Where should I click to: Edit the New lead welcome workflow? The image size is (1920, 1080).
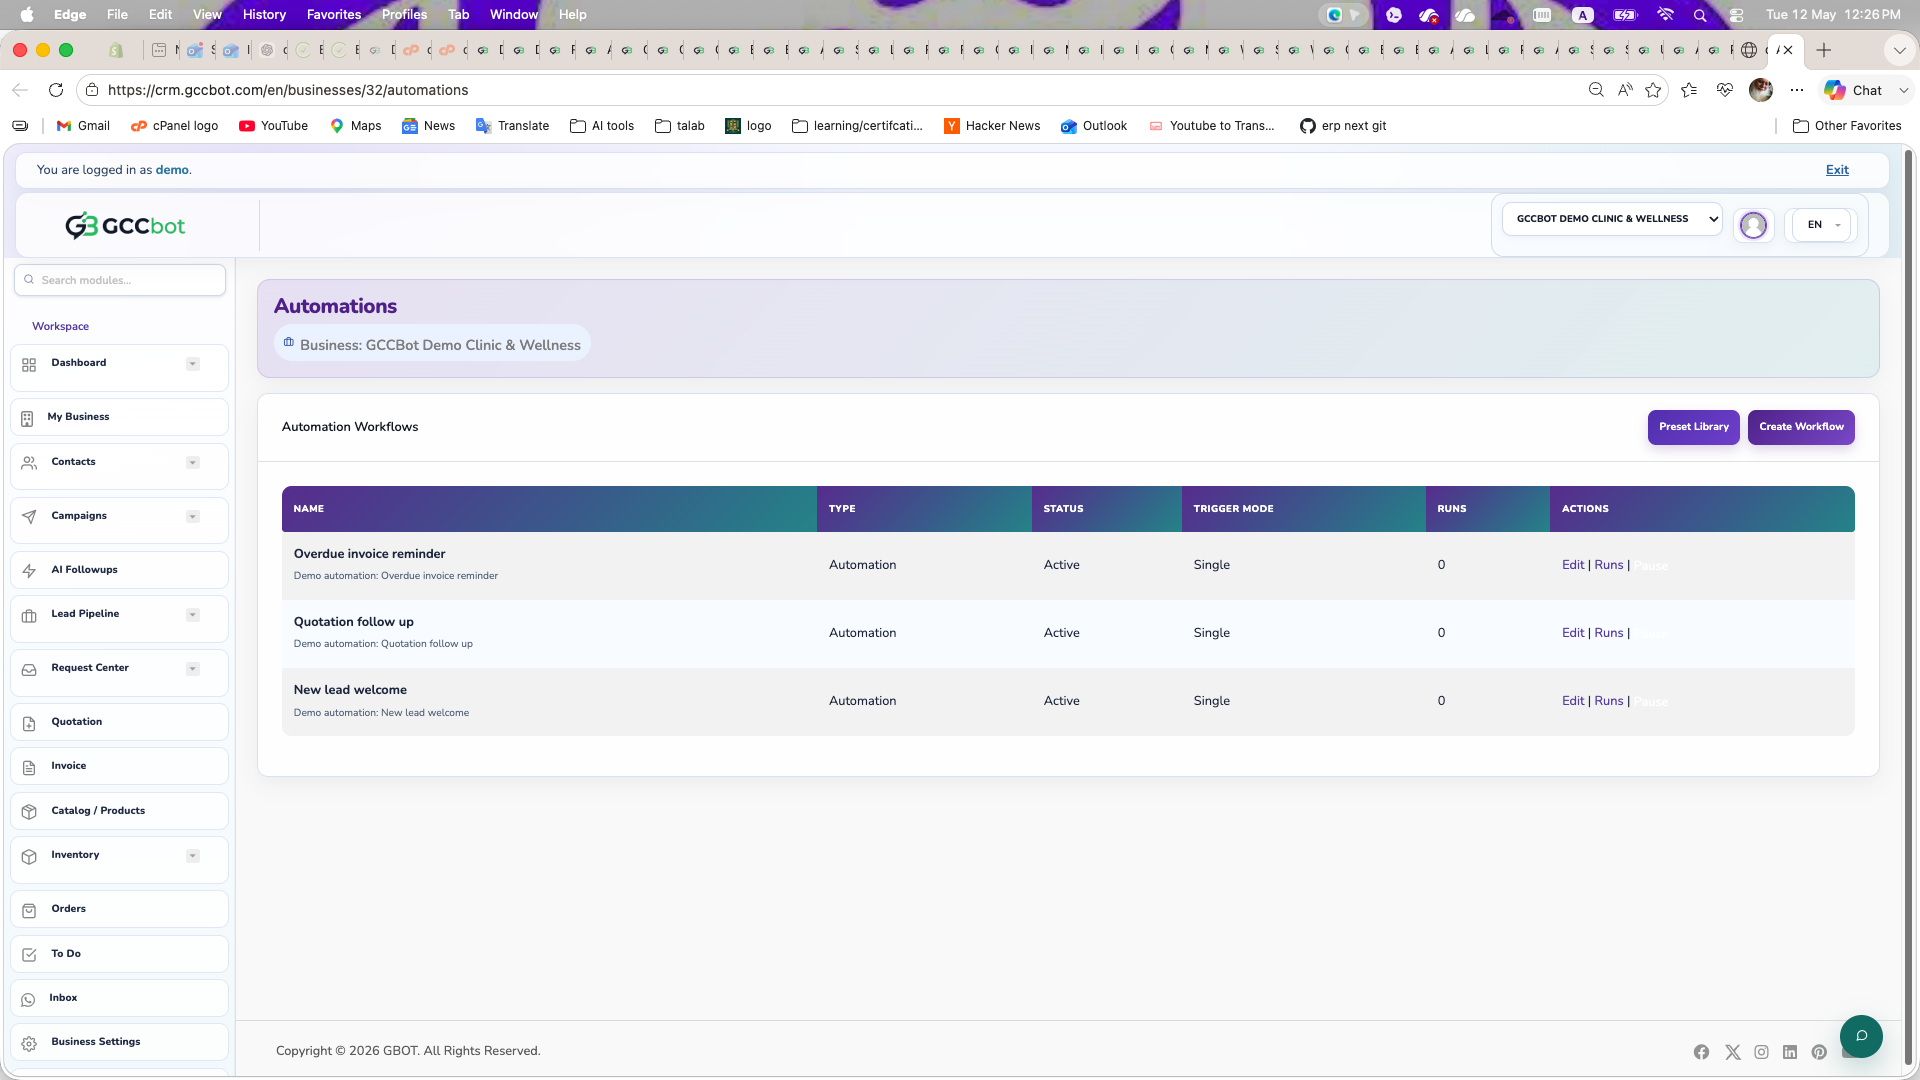[x=1573, y=701]
